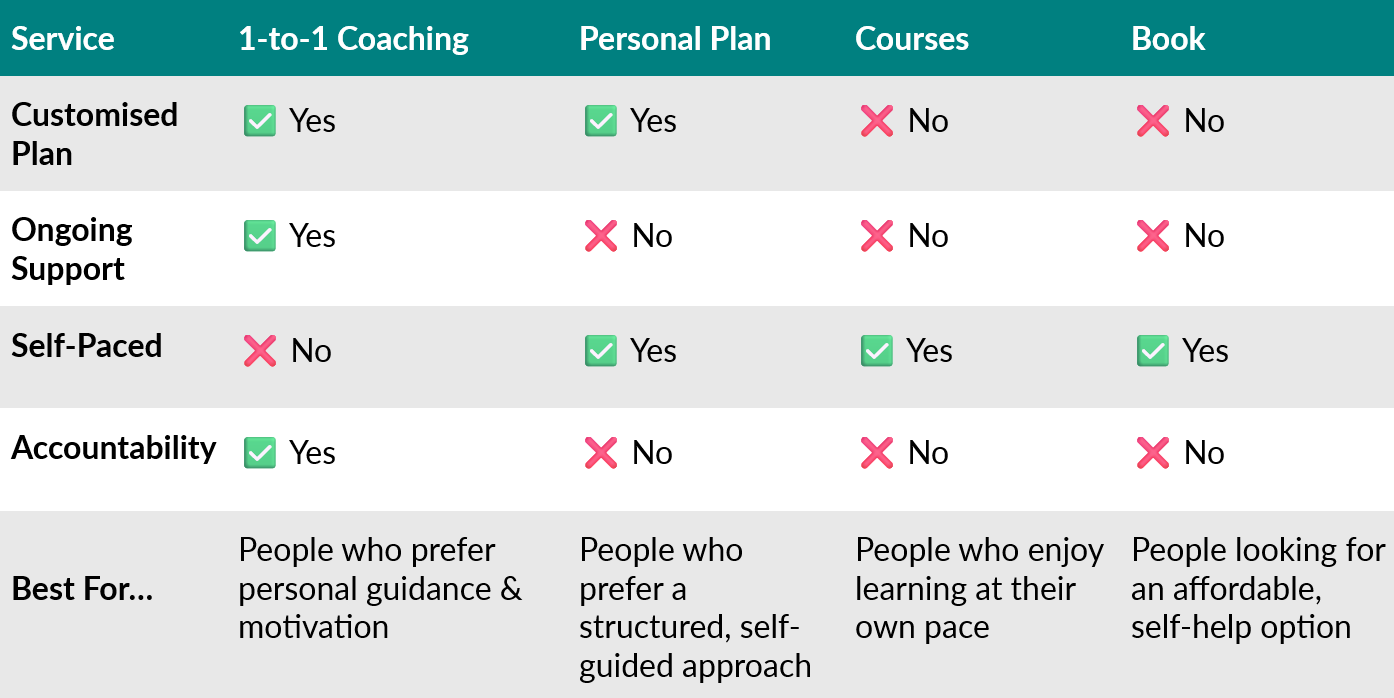Click green check for 1-to-1 Coaching Ongoing Support

click(x=260, y=237)
